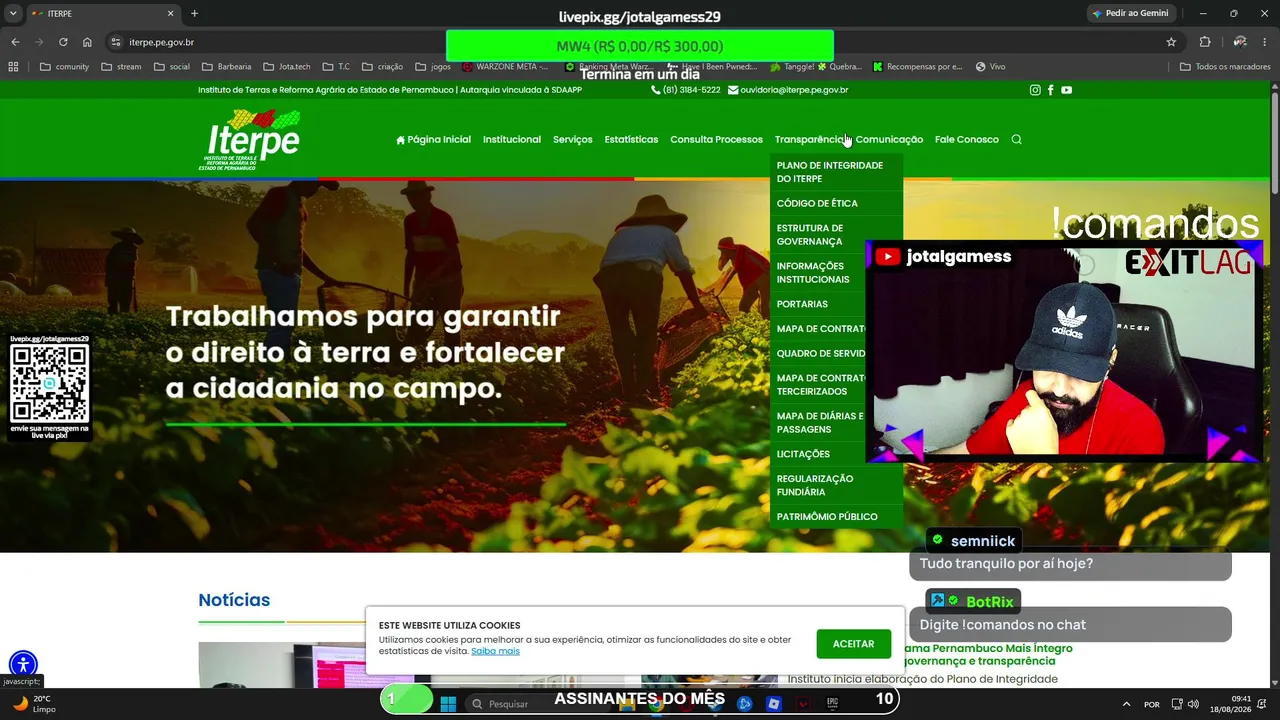Open the Serviços menu

click(573, 139)
